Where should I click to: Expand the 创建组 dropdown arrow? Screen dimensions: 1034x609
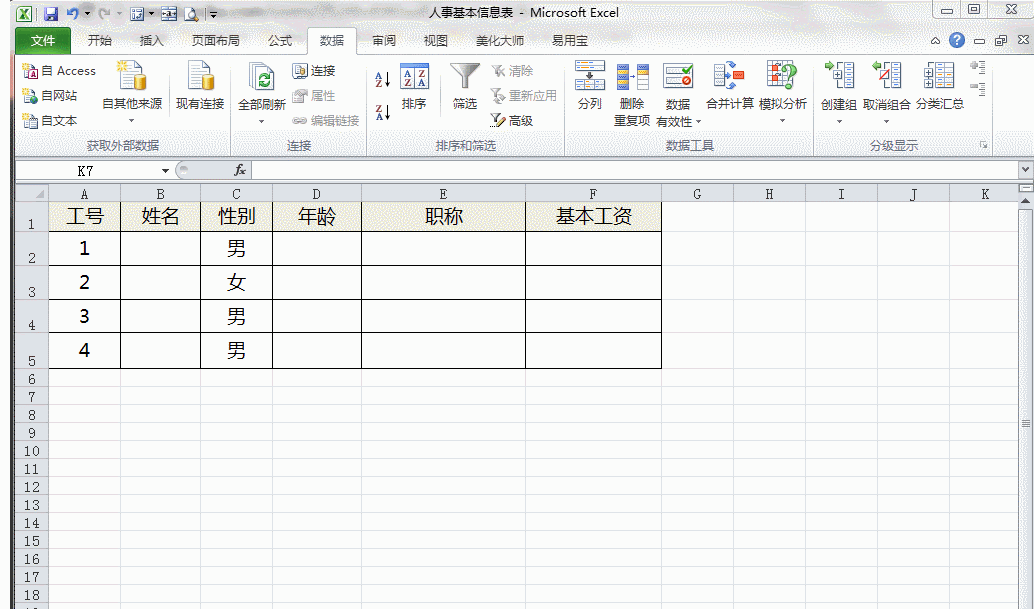click(x=839, y=121)
